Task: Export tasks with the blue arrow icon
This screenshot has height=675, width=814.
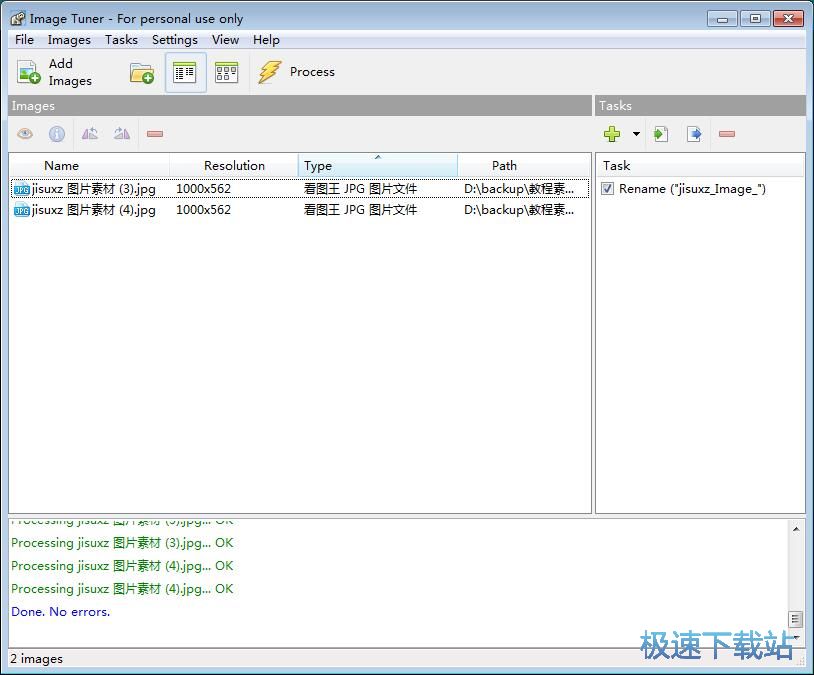Action: 694,134
